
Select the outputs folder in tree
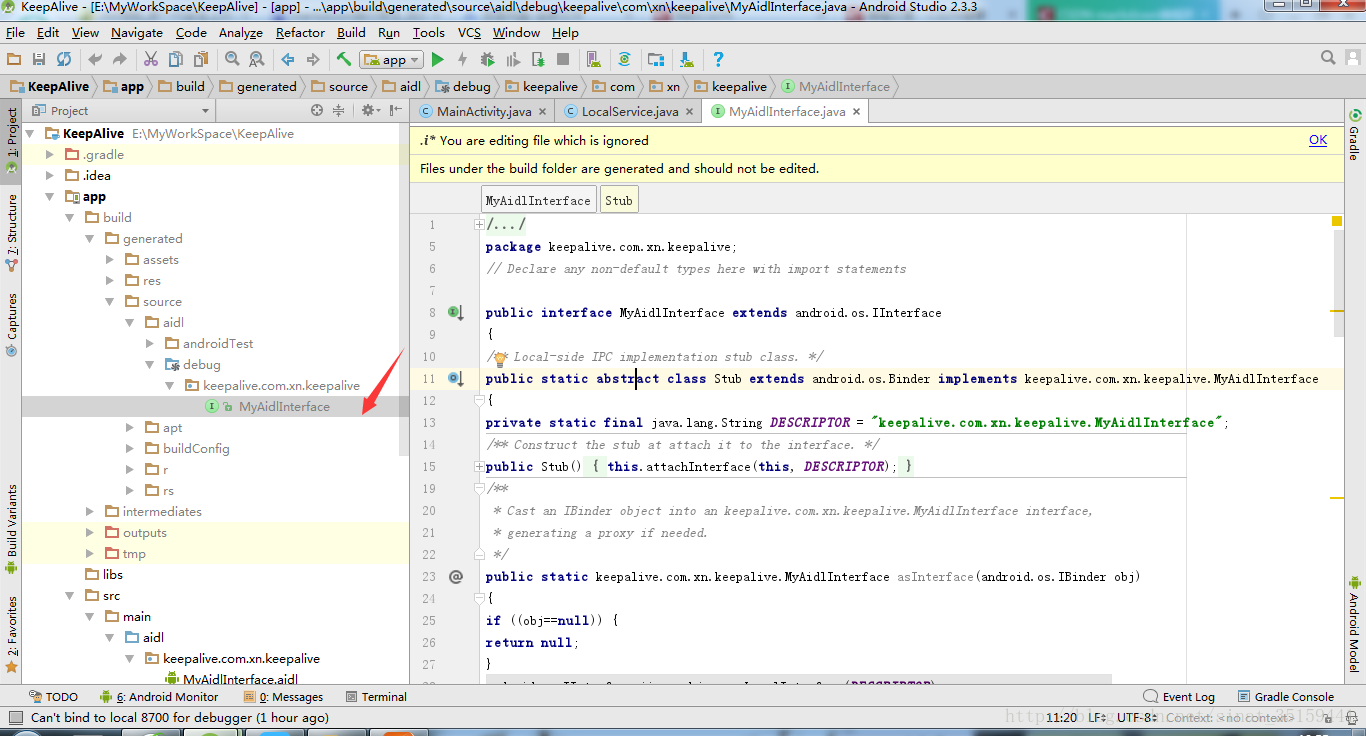pos(144,532)
